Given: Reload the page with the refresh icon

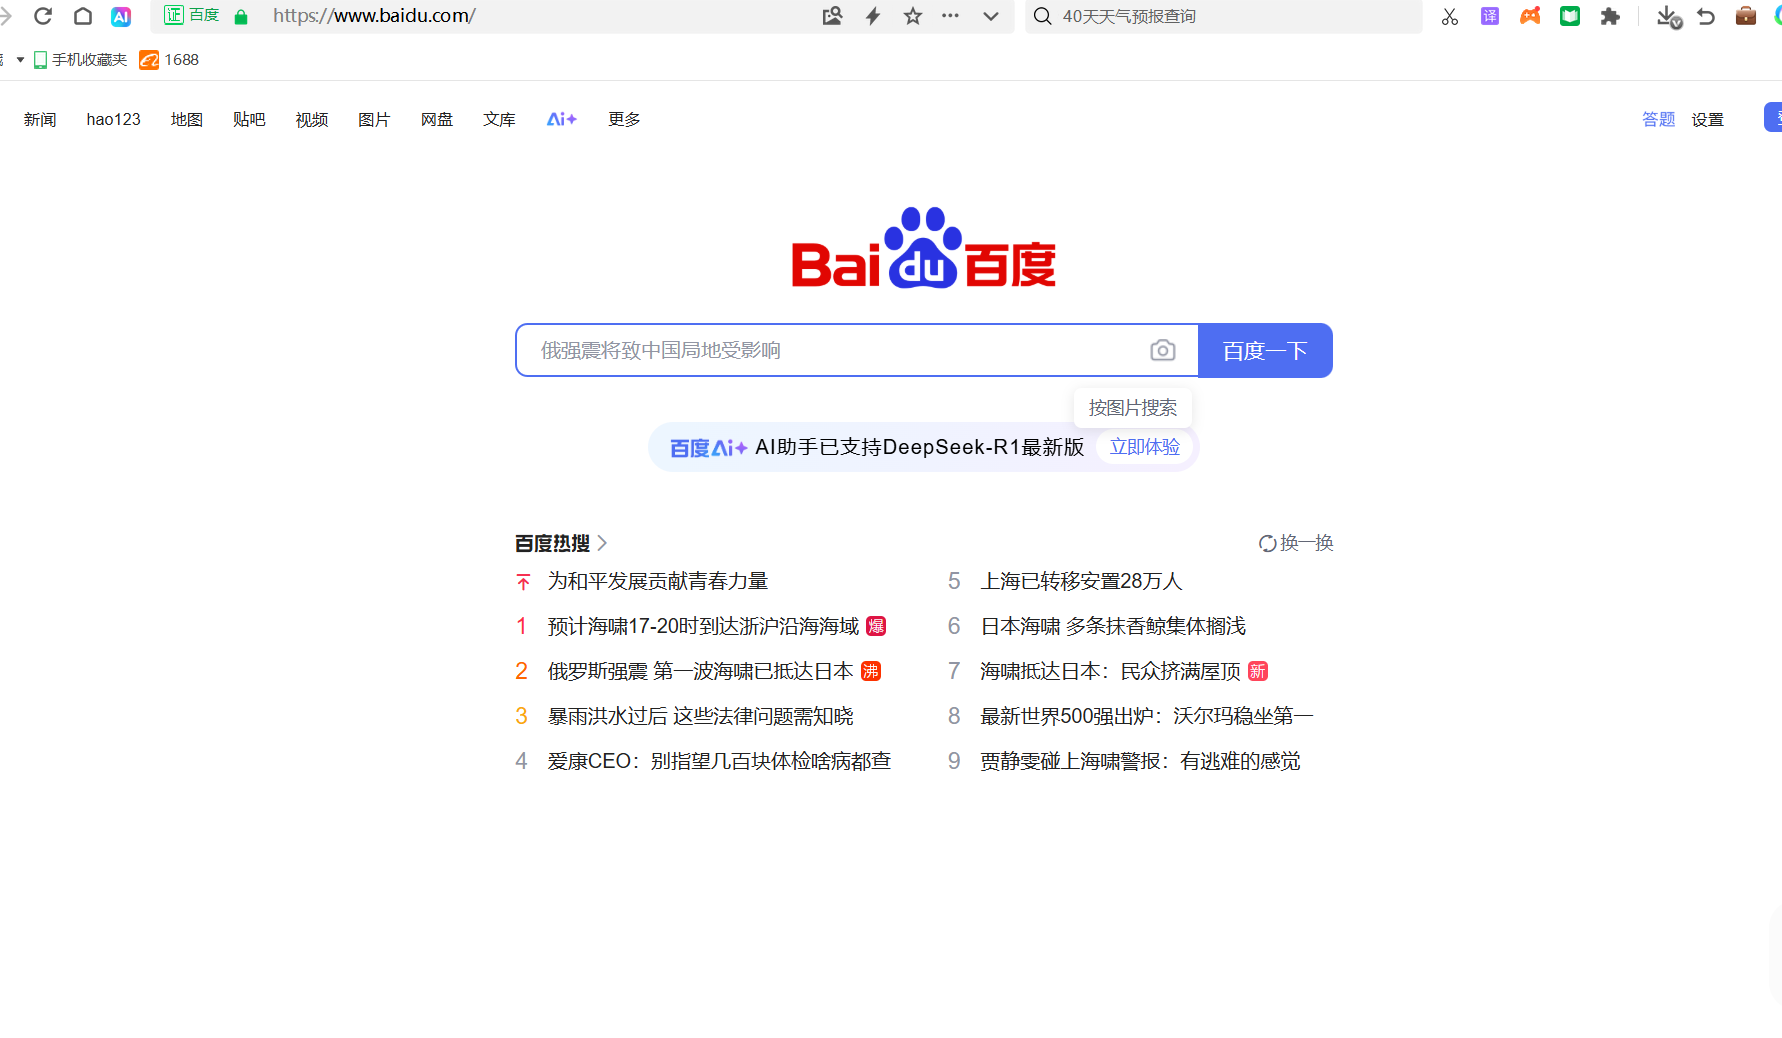Looking at the screenshot, I should [43, 16].
